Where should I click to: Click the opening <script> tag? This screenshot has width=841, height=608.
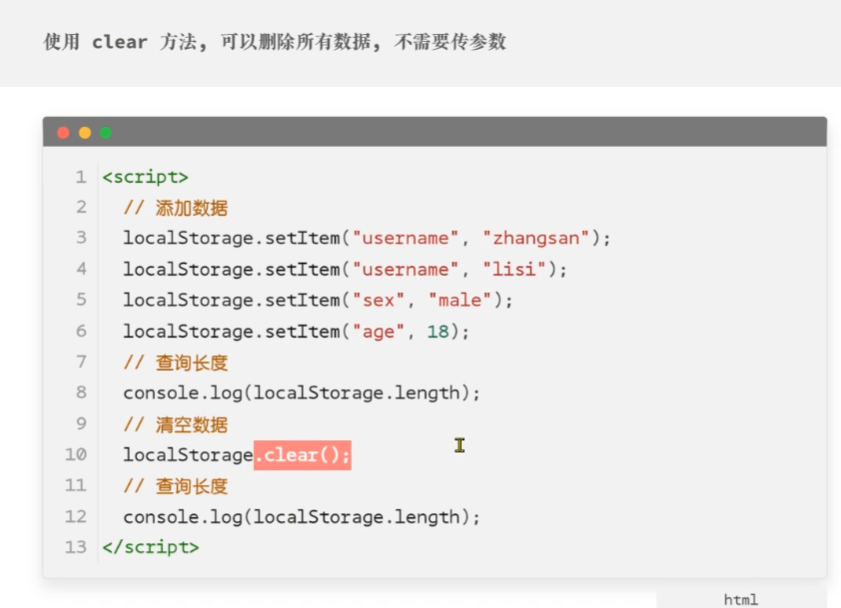pyautogui.click(x=145, y=177)
